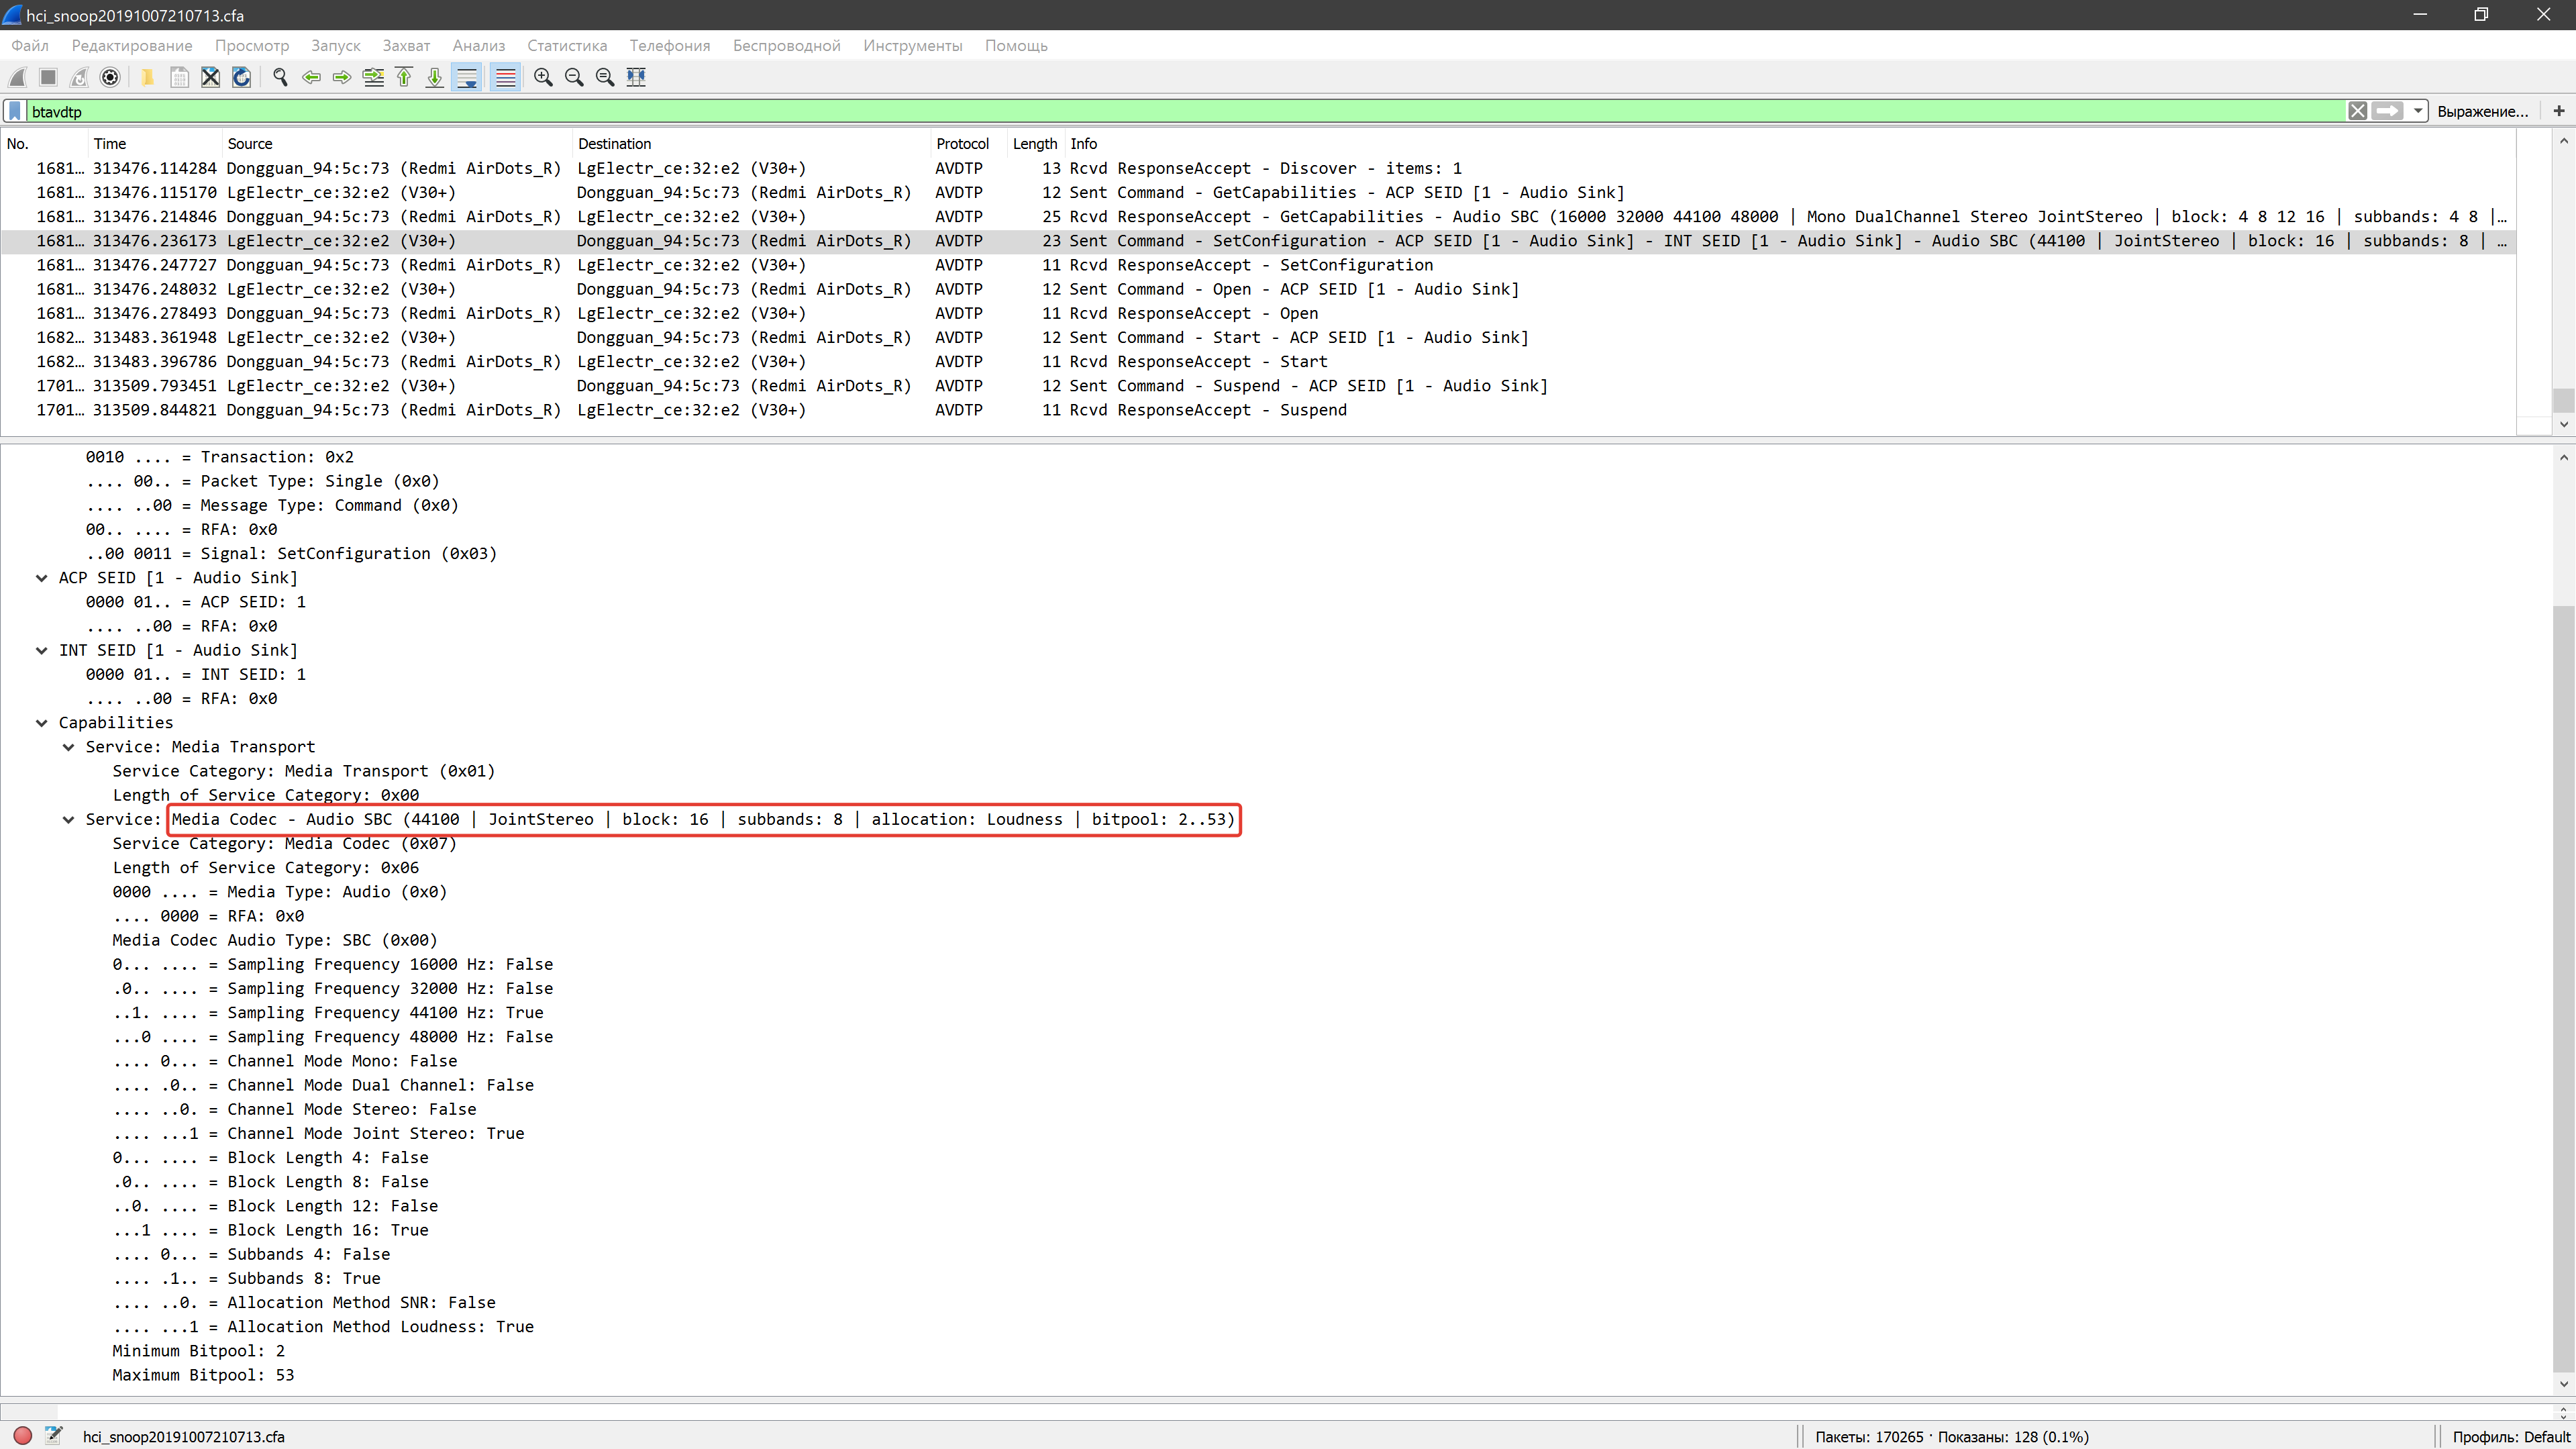
Task: Collapse the Capabilities tree node
Action: click(x=42, y=723)
